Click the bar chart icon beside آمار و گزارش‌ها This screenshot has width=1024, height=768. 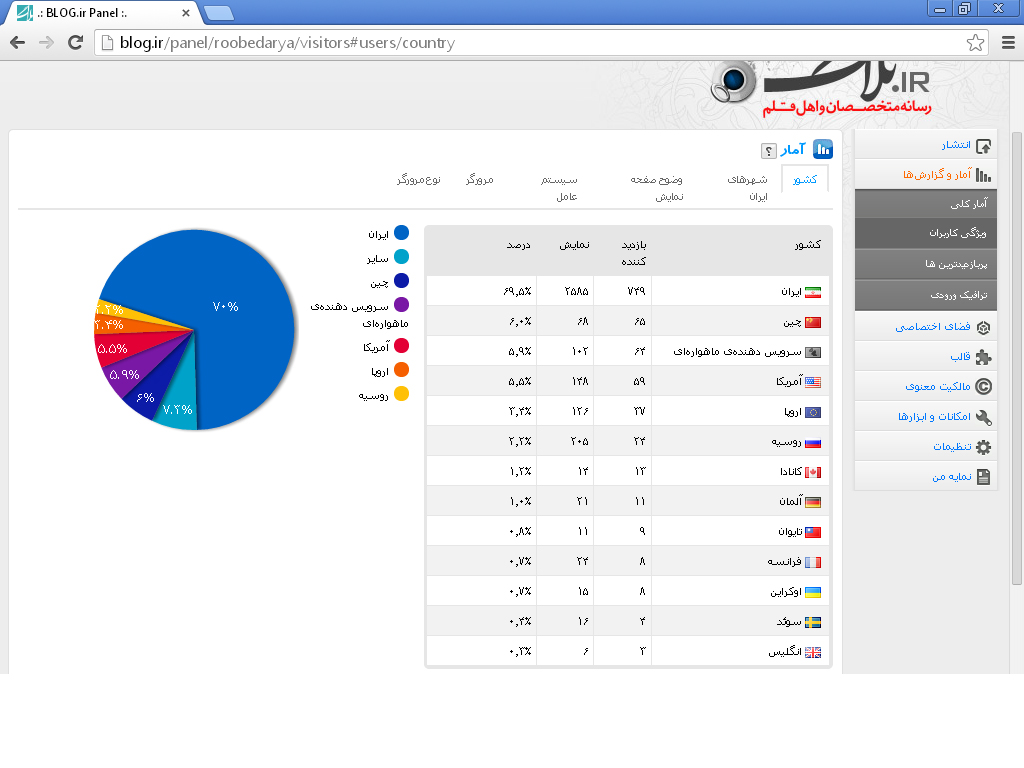tap(983, 175)
